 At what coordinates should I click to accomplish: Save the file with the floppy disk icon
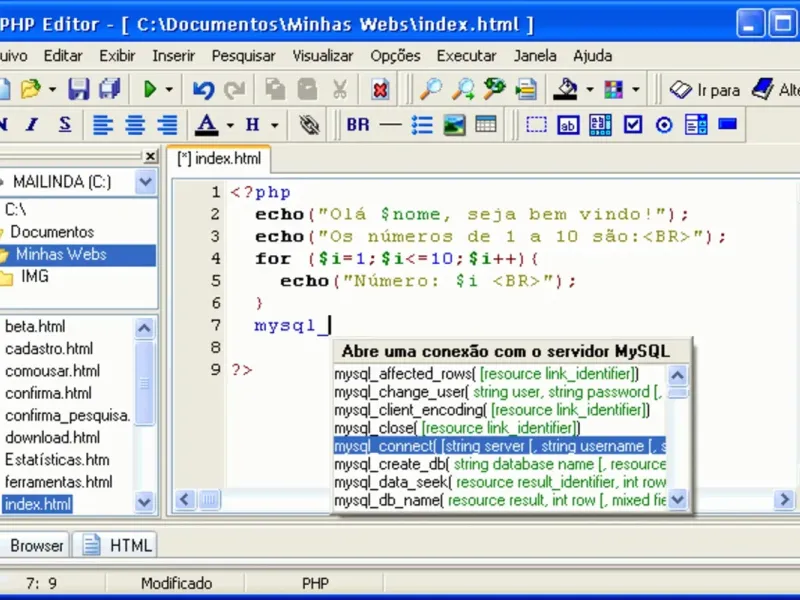pos(79,89)
